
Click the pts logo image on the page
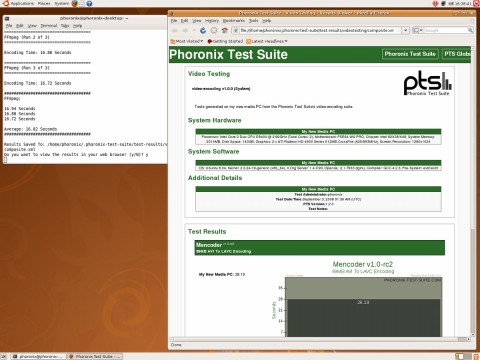428,84
